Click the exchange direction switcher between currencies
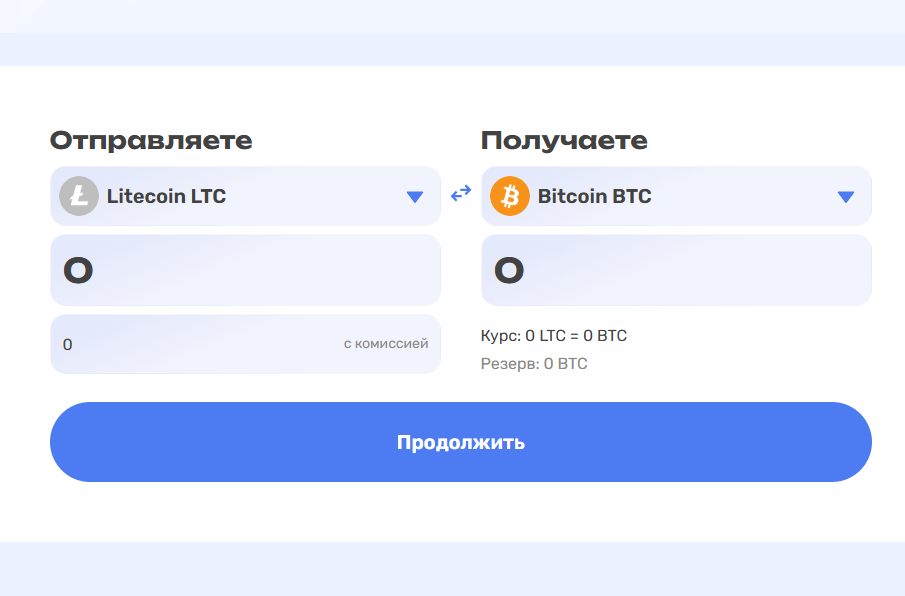Viewport: 905px width, 596px height. [460, 194]
